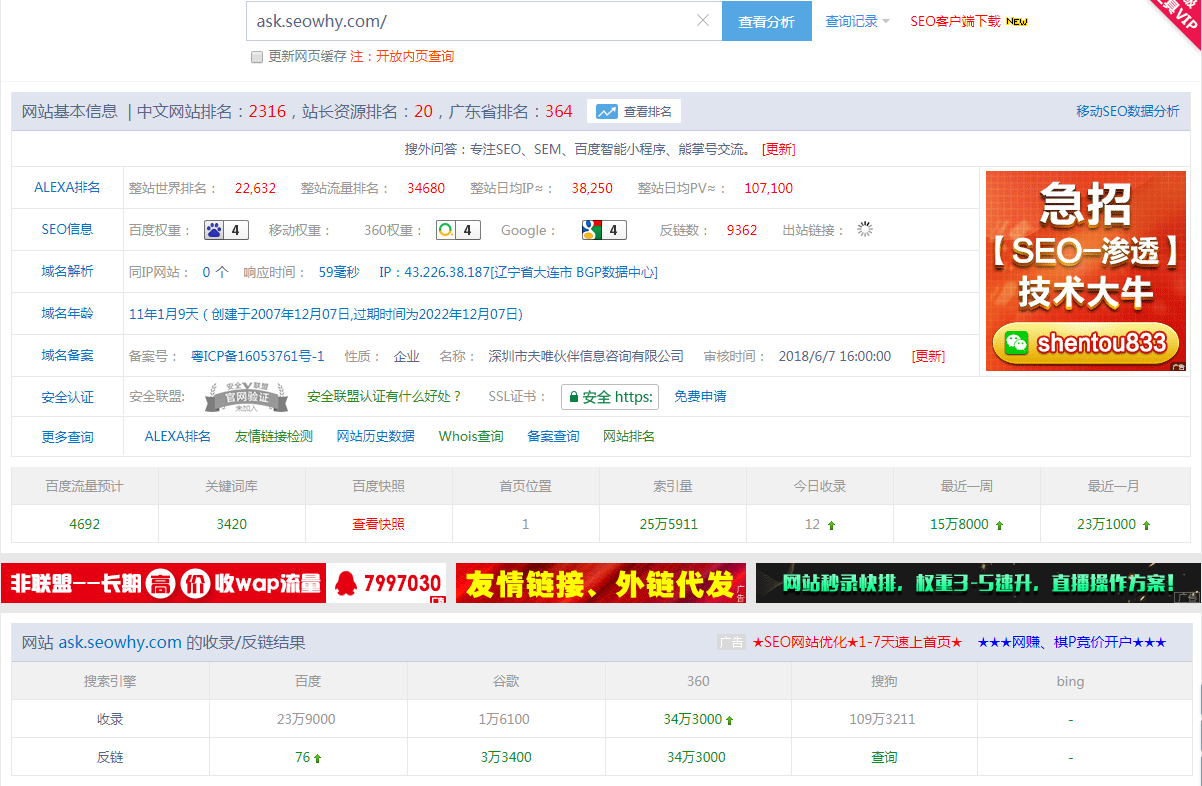Click the 友情链接、外链代发 banner
This screenshot has height=786, width=1202.
[x=601, y=583]
